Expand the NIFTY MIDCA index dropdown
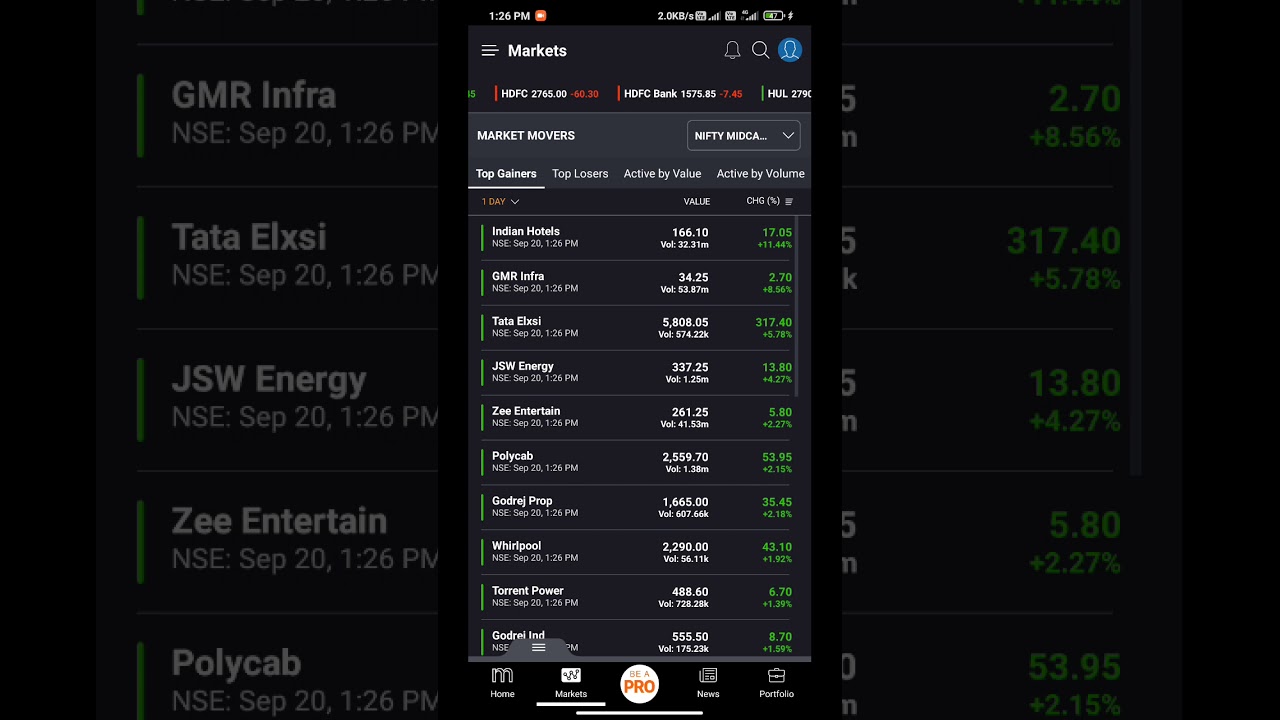The width and height of the screenshot is (1280, 720). click(744, 135)
